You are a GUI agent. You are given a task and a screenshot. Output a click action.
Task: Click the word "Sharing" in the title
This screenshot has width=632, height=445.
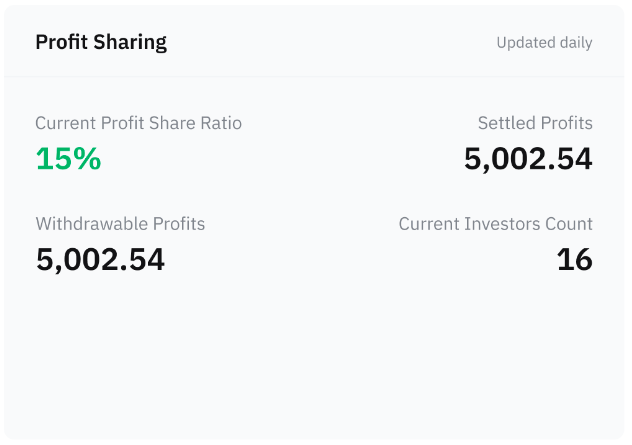click(x=130, y=42)
